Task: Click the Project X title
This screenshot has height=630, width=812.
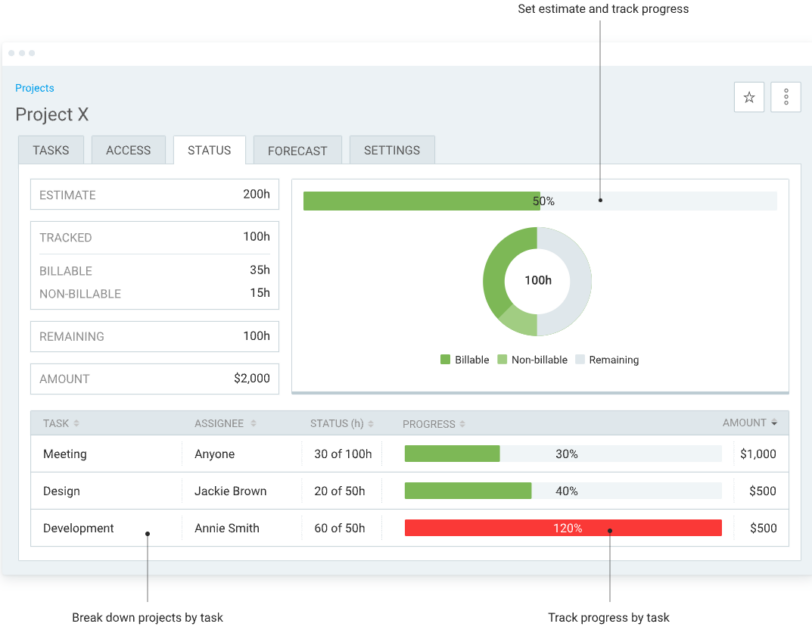Action: click(51, 114)
